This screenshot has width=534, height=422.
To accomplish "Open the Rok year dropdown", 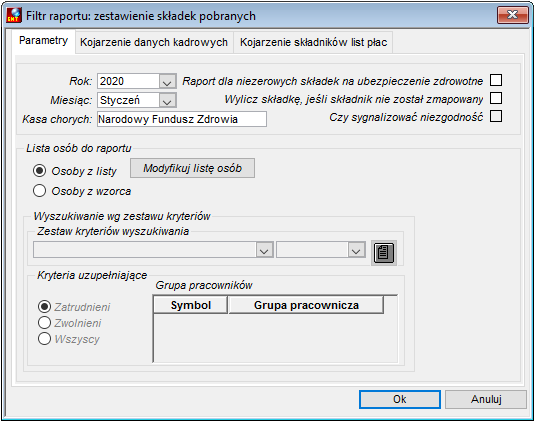I will (167, 81).
